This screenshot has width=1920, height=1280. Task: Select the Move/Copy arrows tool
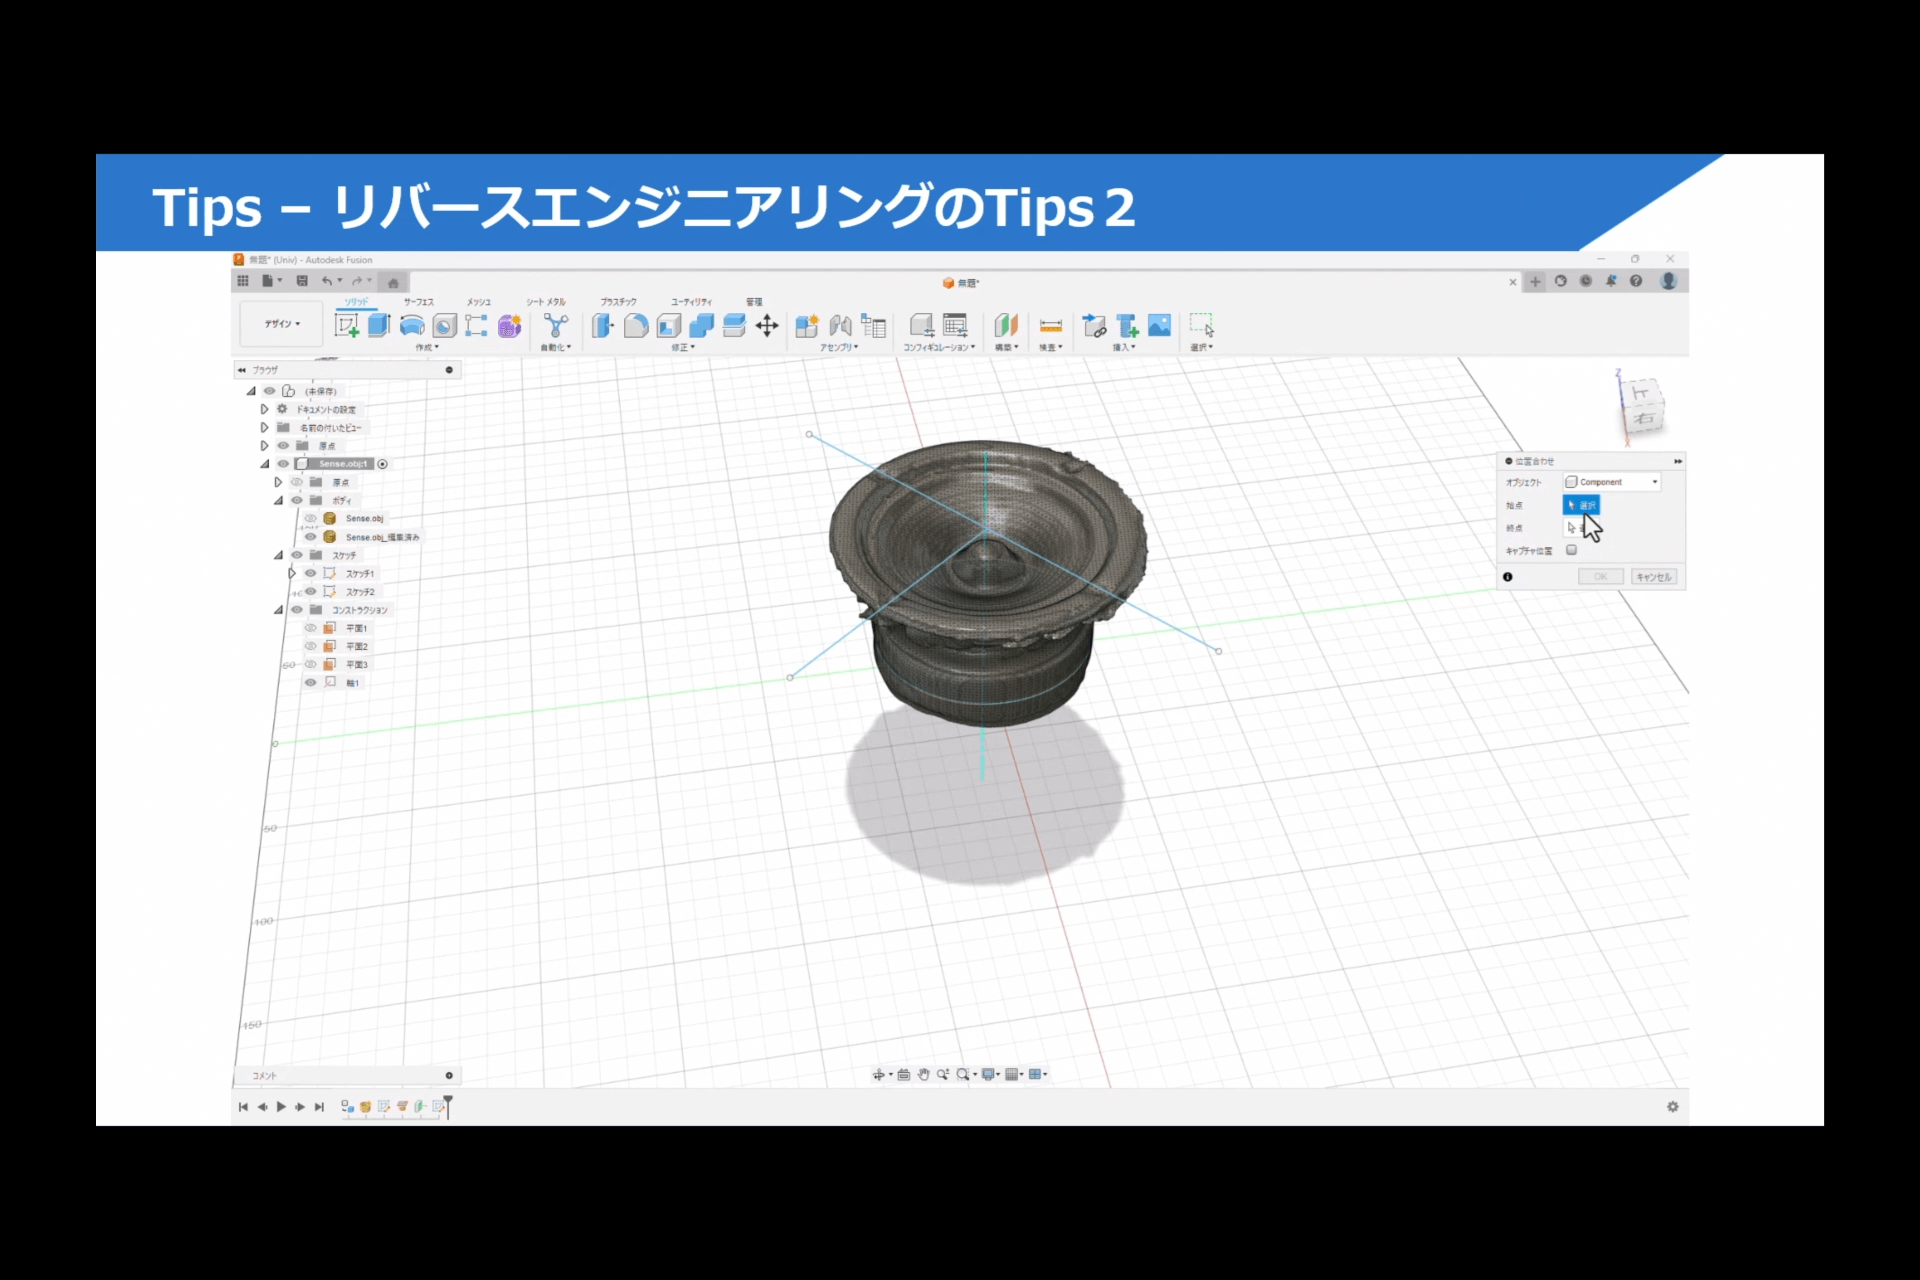[767, 325]
